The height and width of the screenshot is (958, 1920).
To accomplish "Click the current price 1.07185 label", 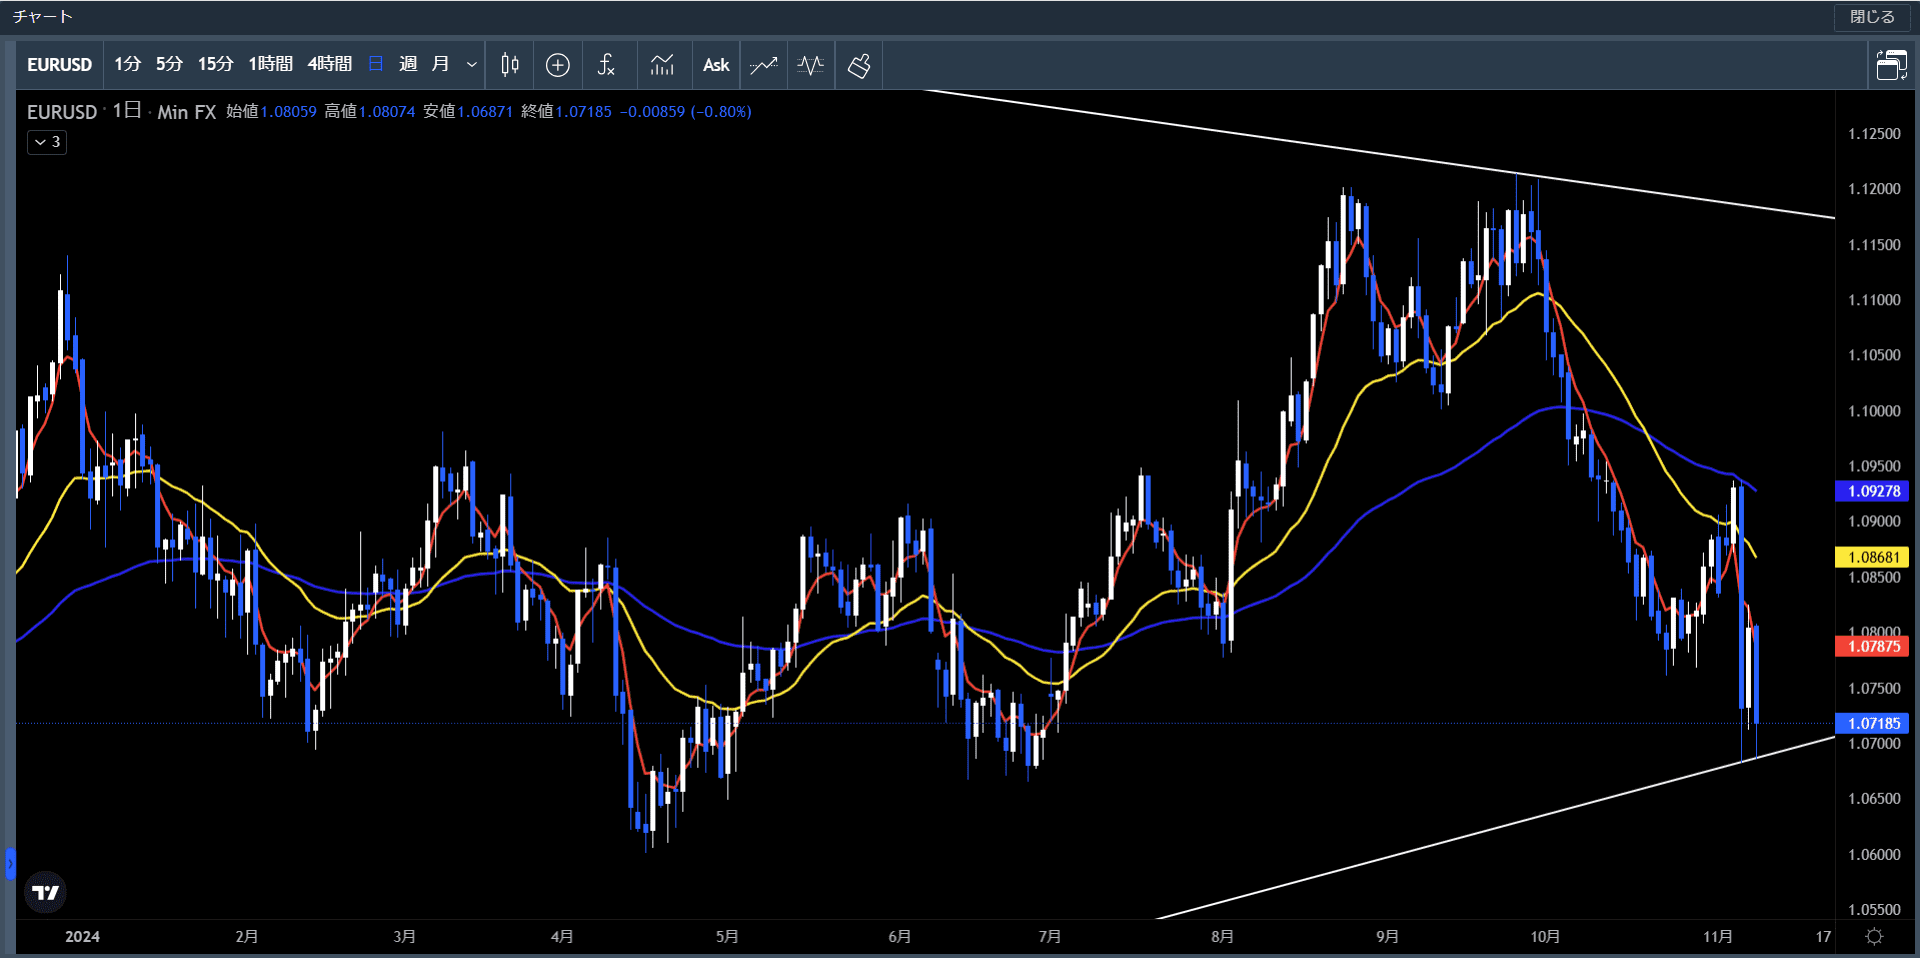I will pos(1873,723).
